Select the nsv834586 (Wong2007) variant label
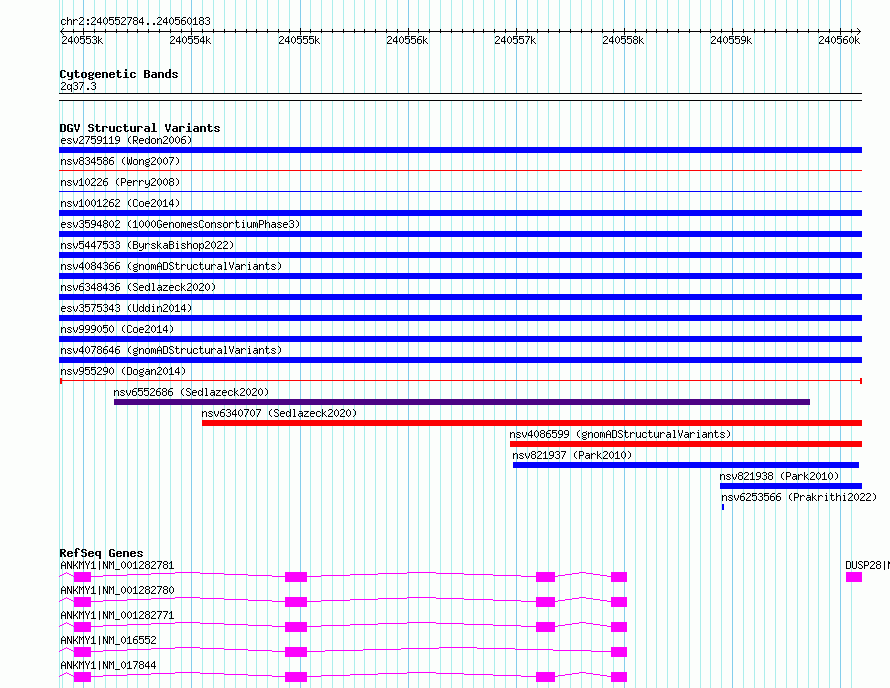 (x=120, y=161)
